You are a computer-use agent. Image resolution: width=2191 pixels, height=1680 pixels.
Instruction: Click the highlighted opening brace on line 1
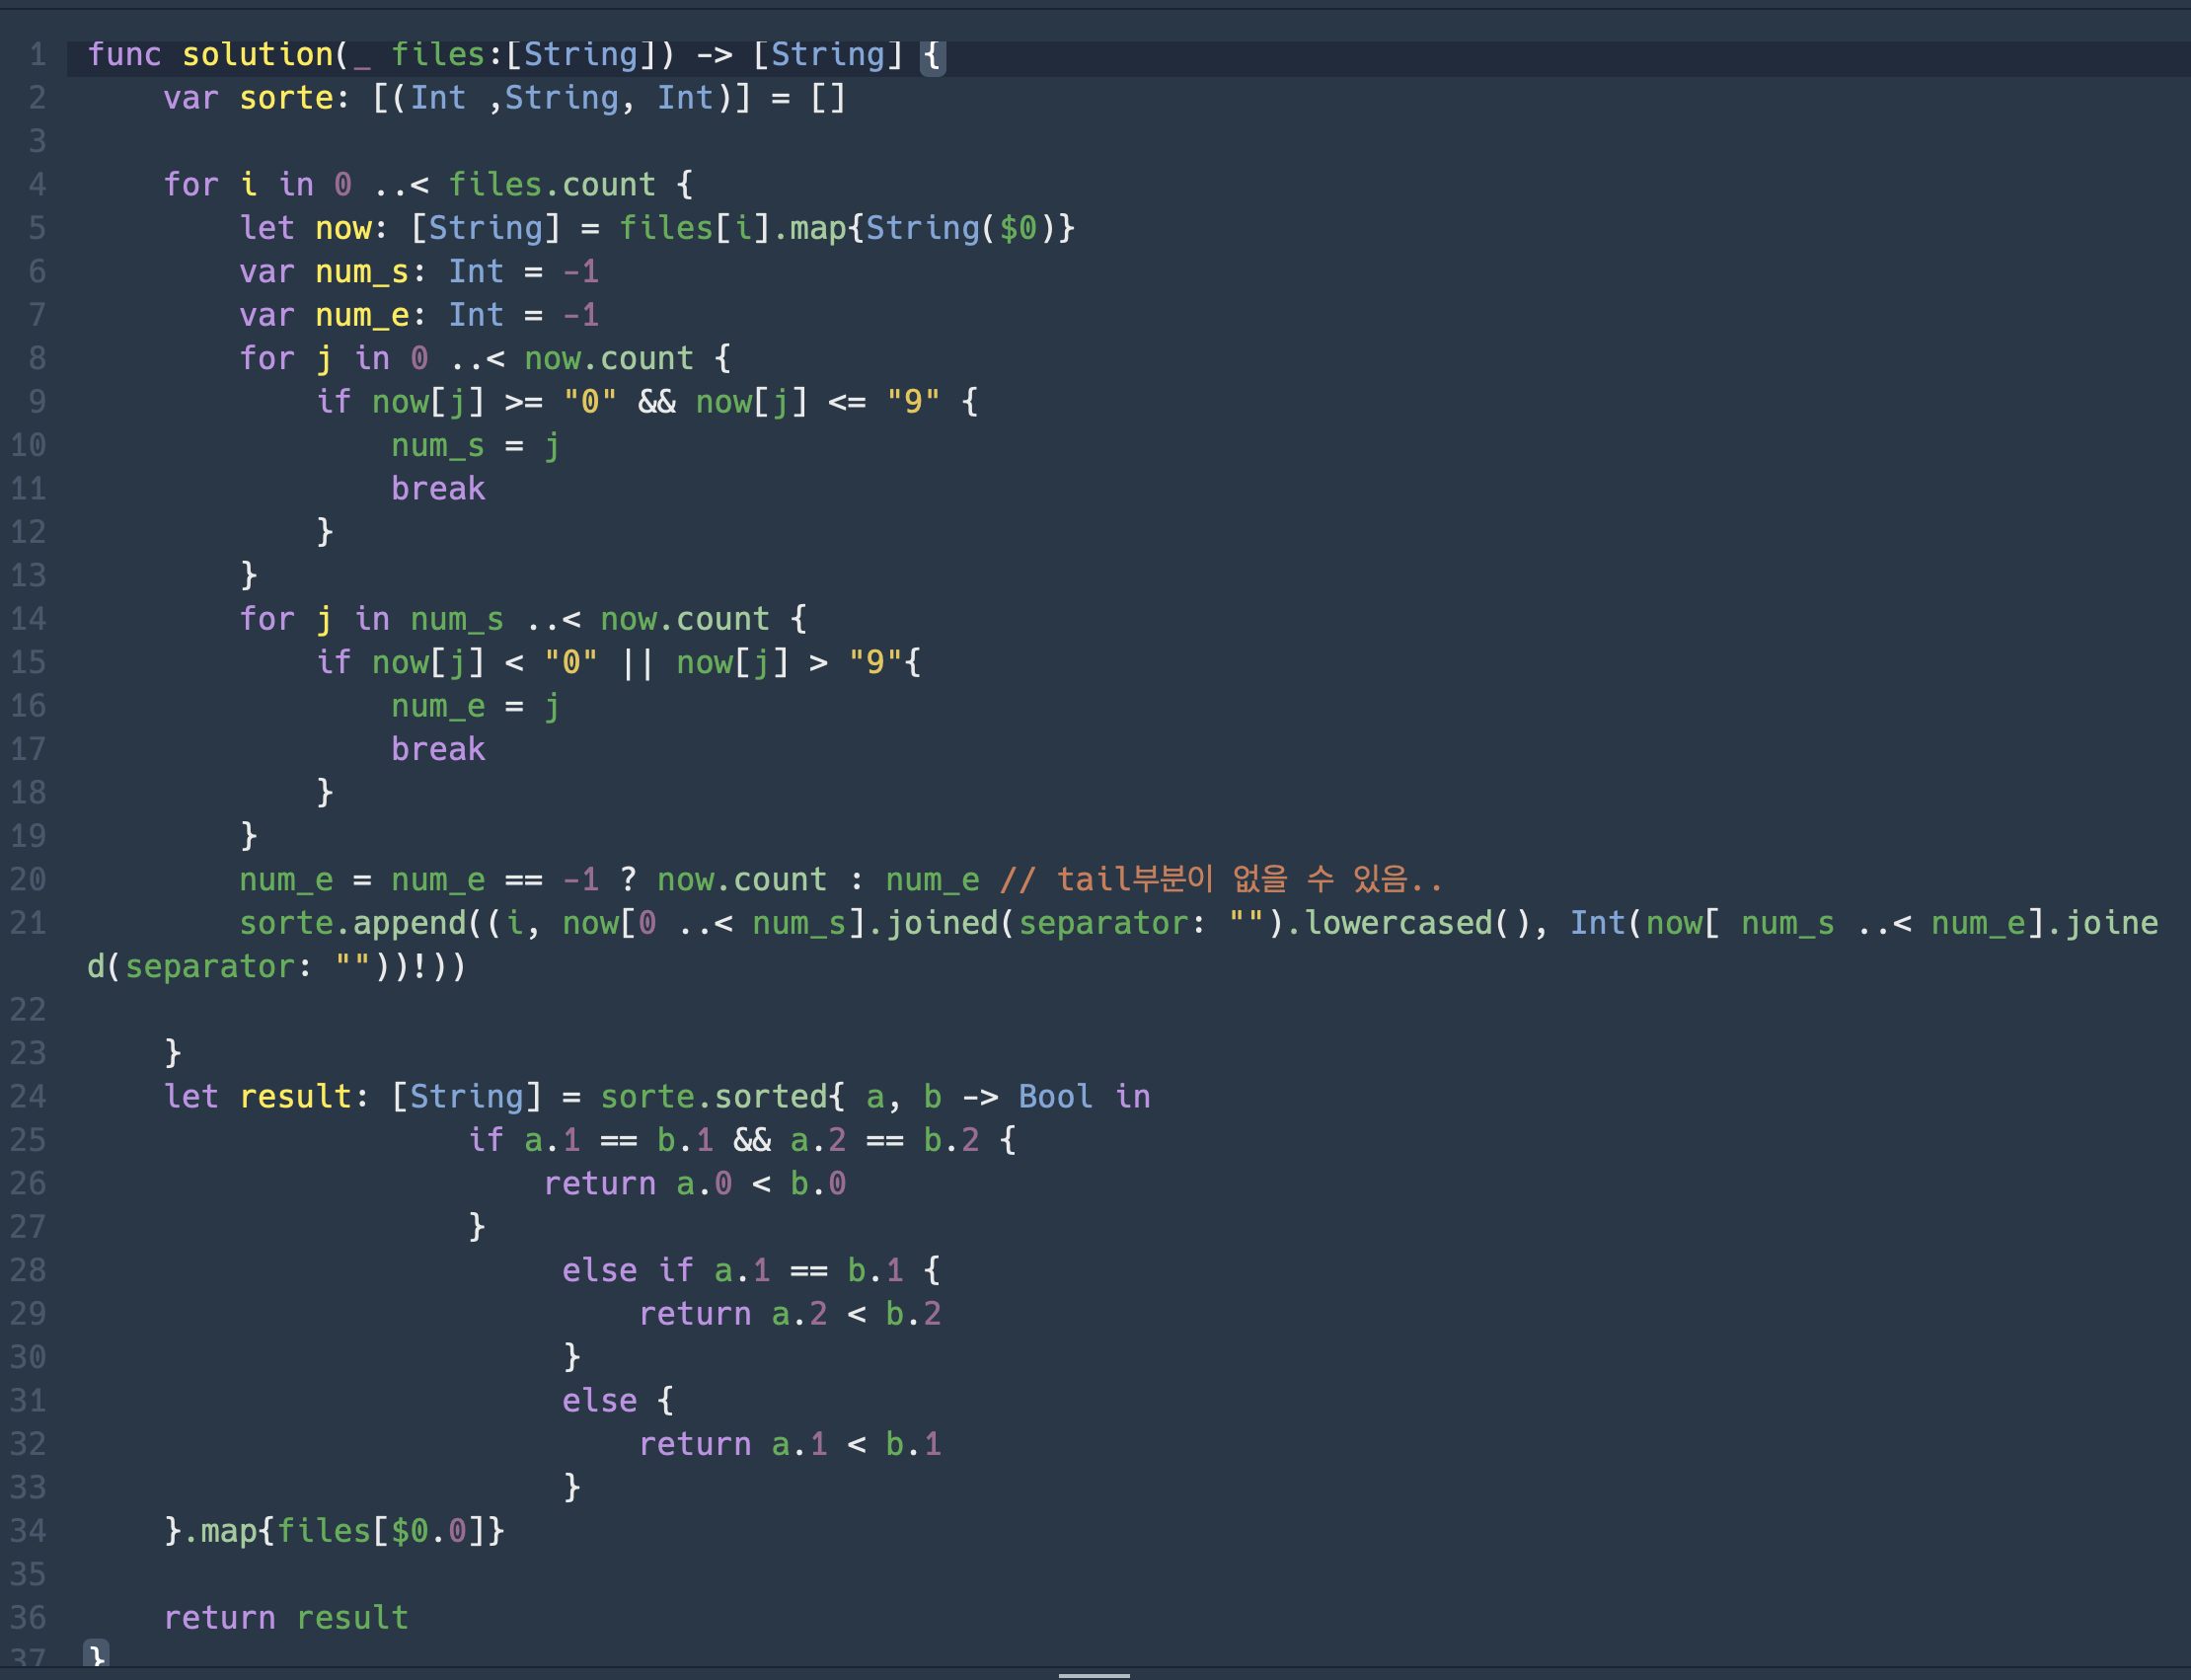coord(932,55)
